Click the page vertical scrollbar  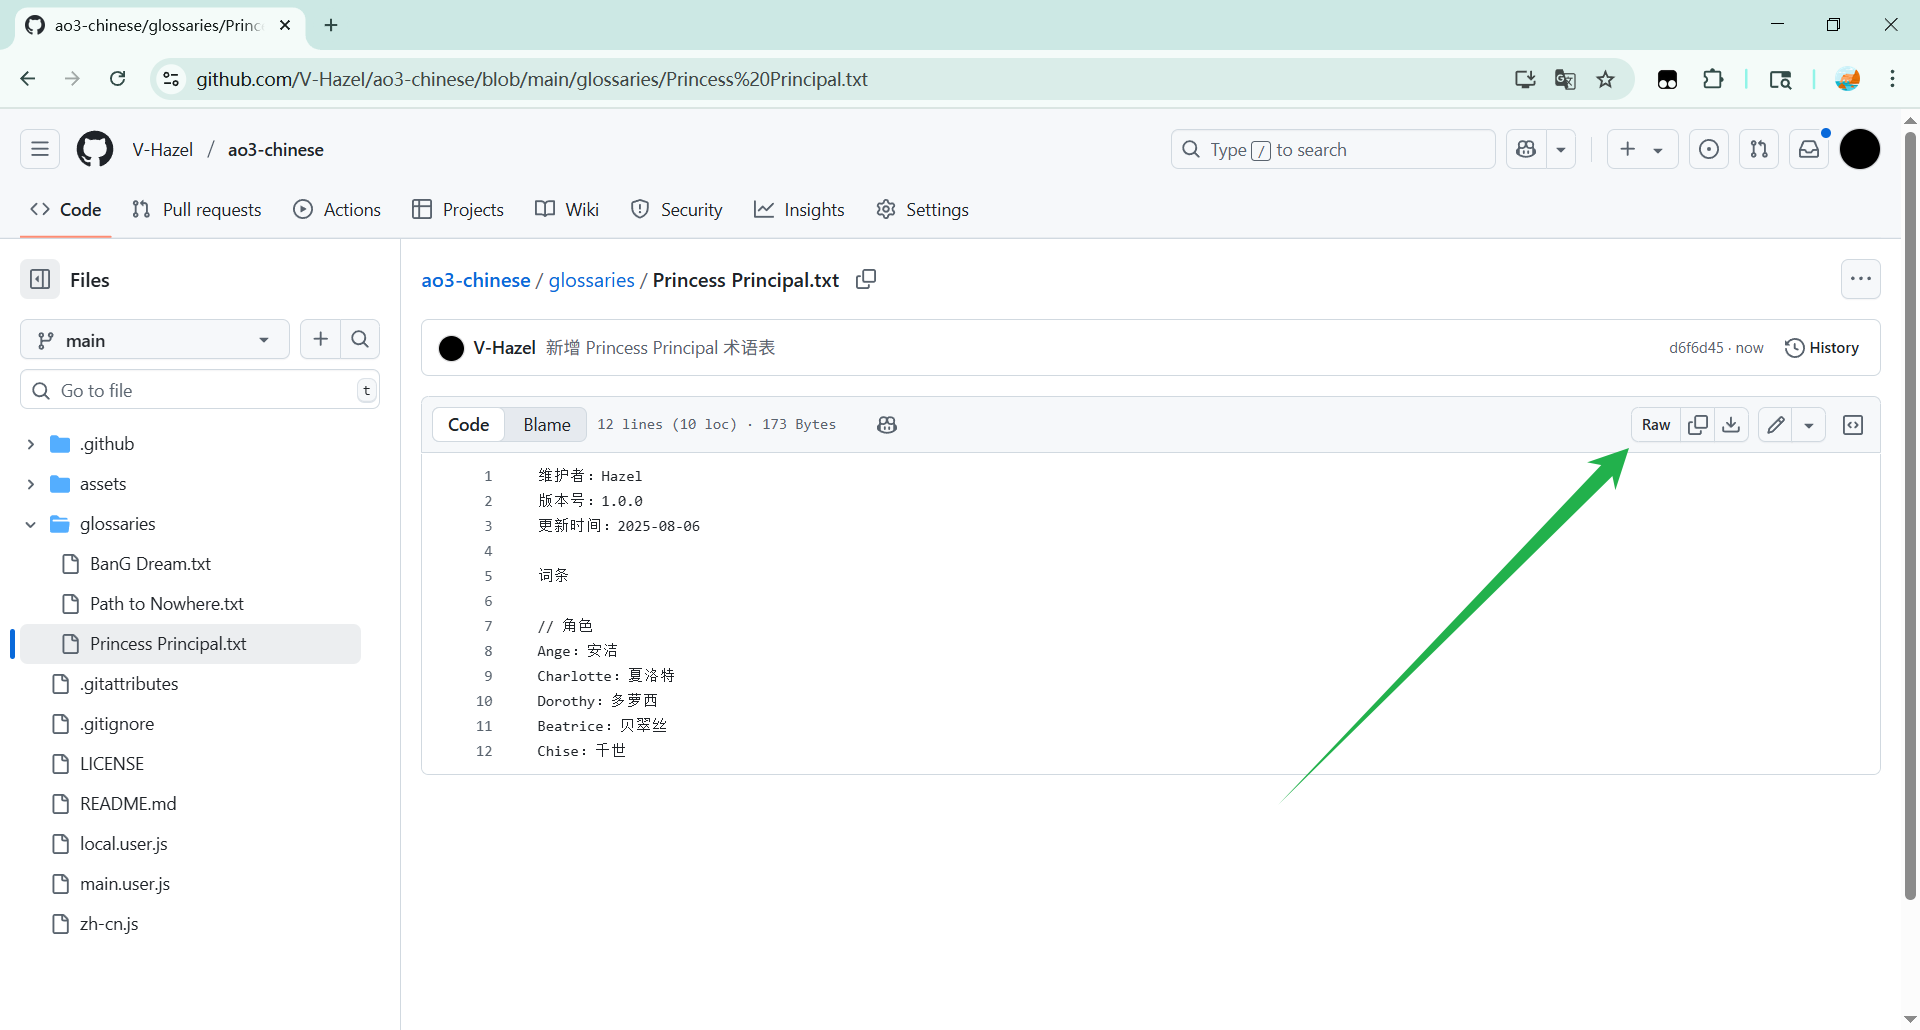(1910, 500)
